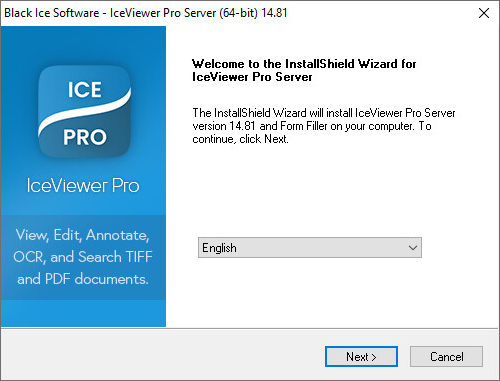The image size is (500, 381).
Task: Click the OCR, and Search TIFF line
Action: tap(83, 257)
